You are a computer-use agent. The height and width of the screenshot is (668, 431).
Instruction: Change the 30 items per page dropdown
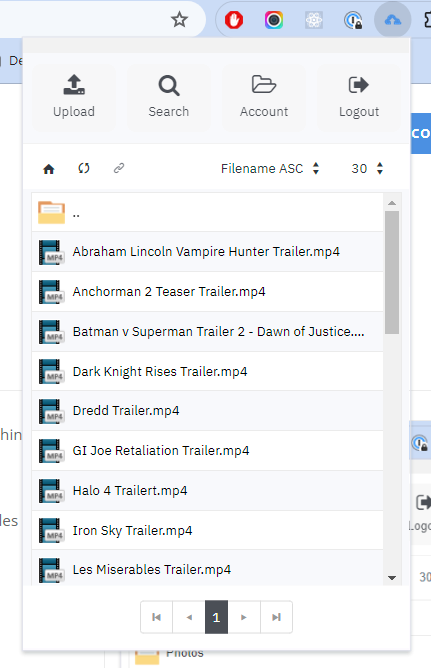click(x=367, y=169)
